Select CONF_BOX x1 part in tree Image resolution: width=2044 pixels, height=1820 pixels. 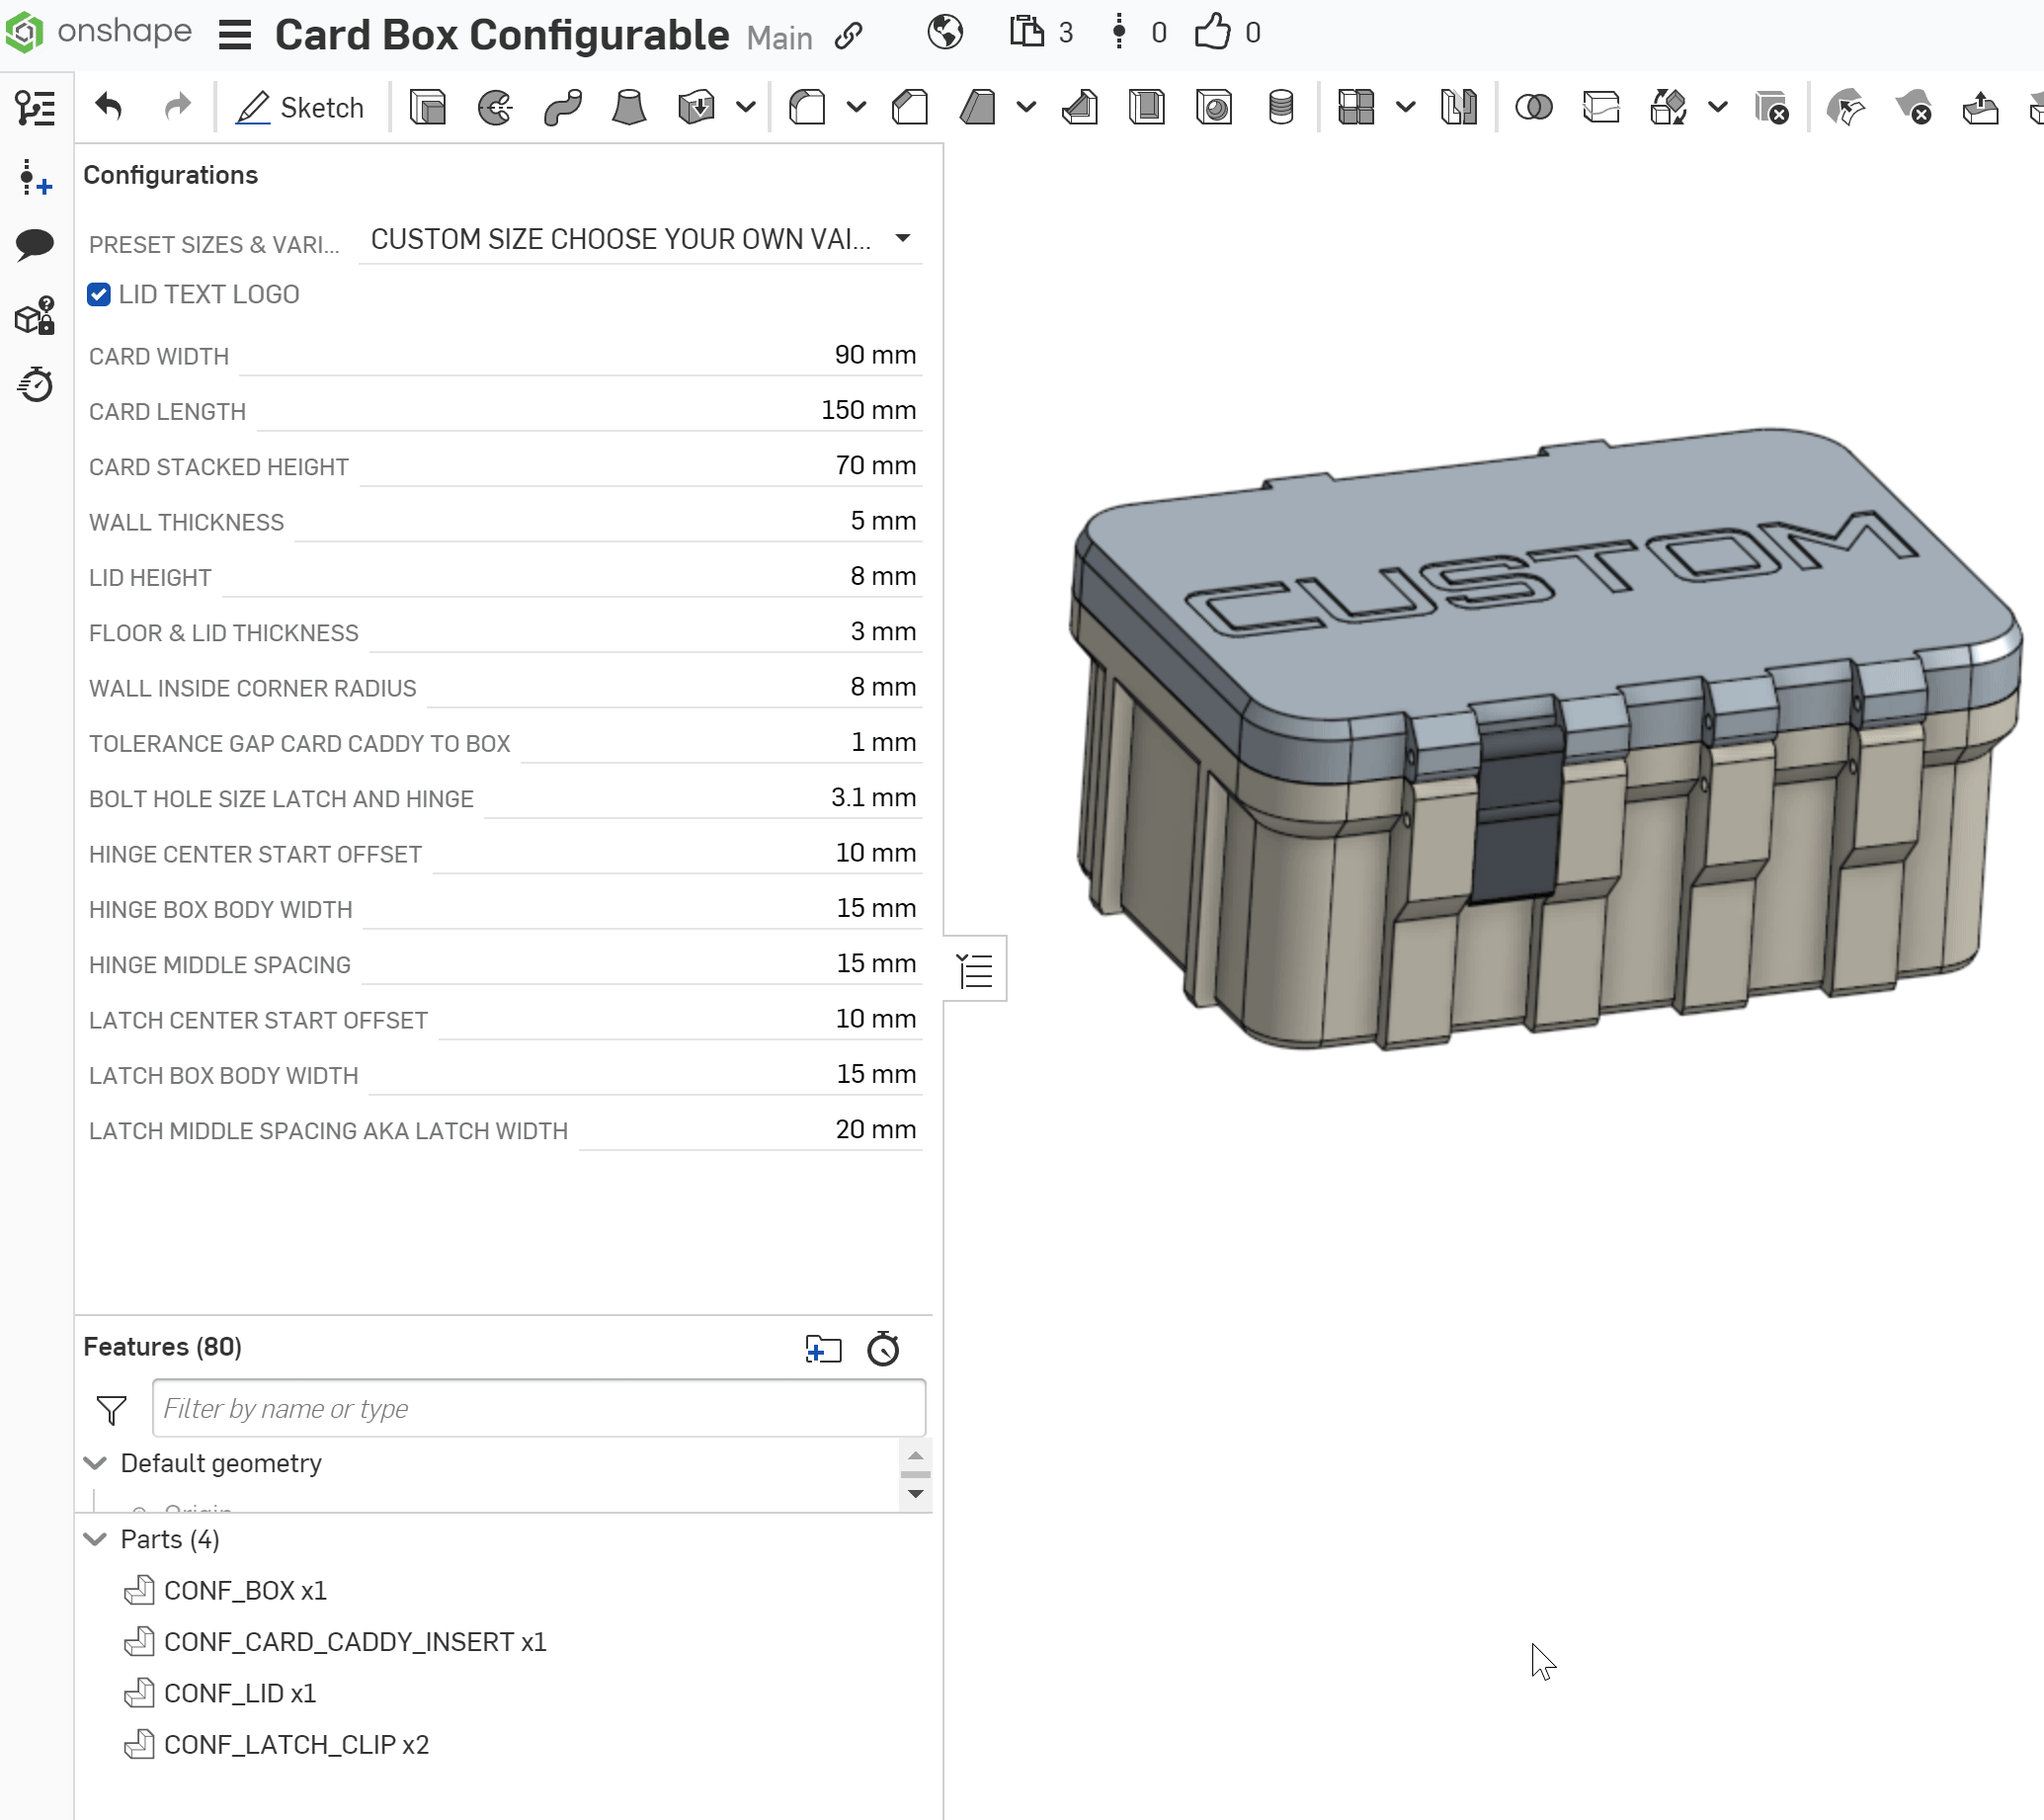click(246, 1590)
